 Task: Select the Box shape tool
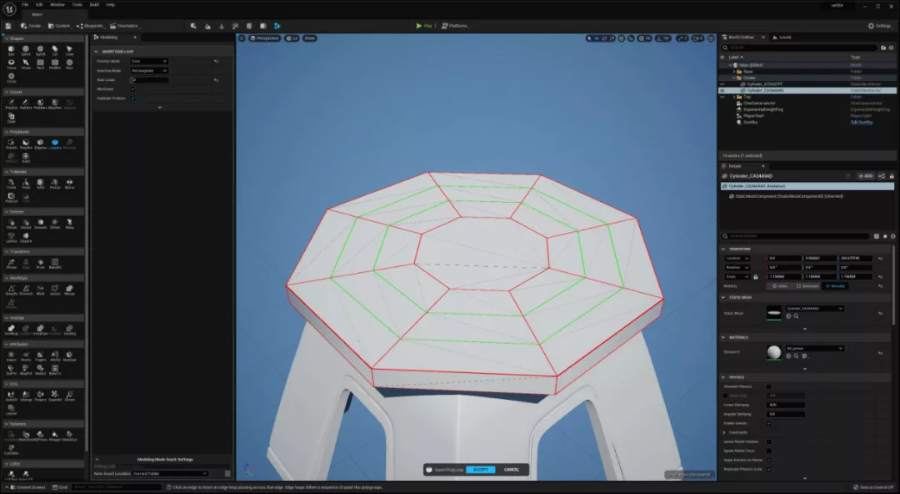11,50
